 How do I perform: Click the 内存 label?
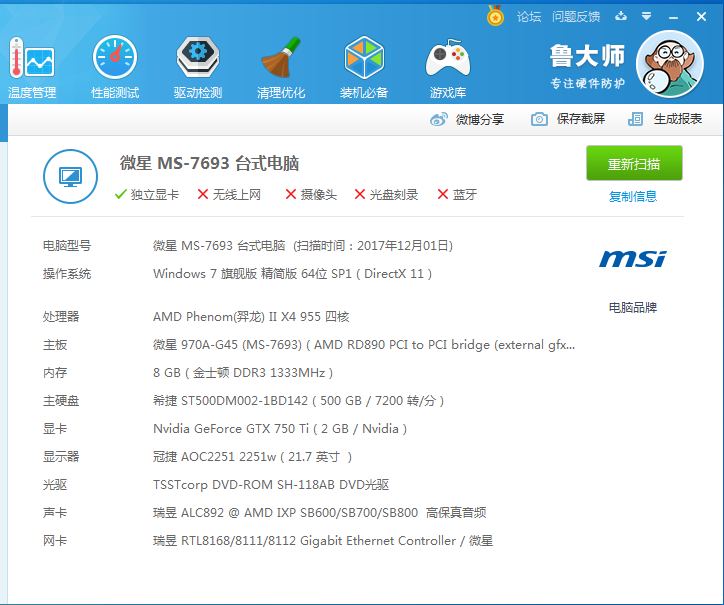click(55, 373)
